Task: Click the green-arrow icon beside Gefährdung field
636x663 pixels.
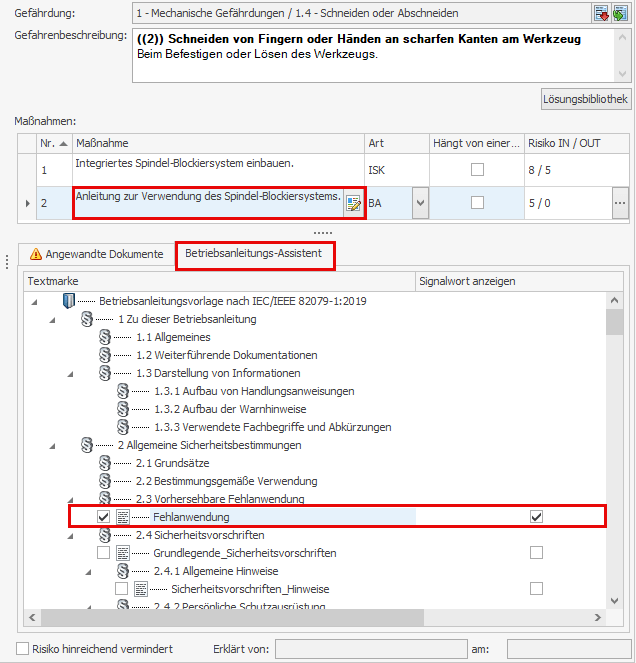Action: [x=619, y=13]
